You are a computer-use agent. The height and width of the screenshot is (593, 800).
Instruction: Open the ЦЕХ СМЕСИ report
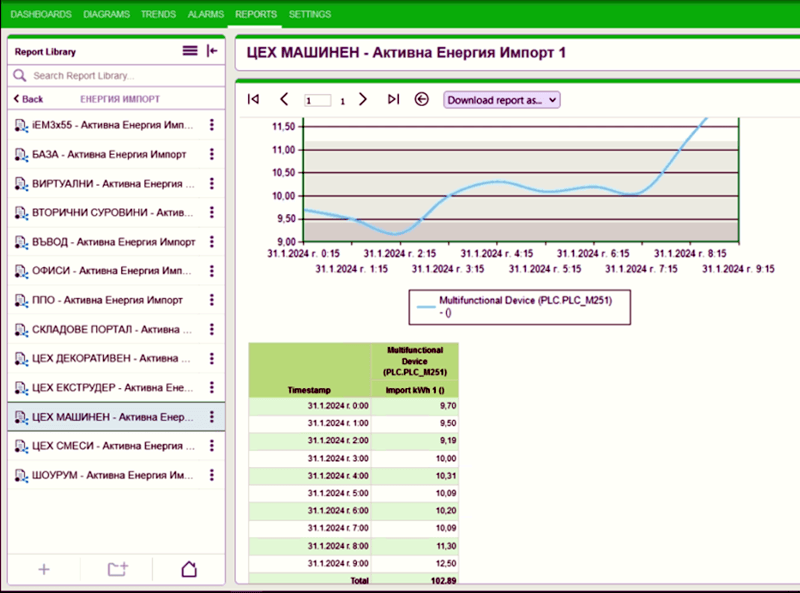113,446
